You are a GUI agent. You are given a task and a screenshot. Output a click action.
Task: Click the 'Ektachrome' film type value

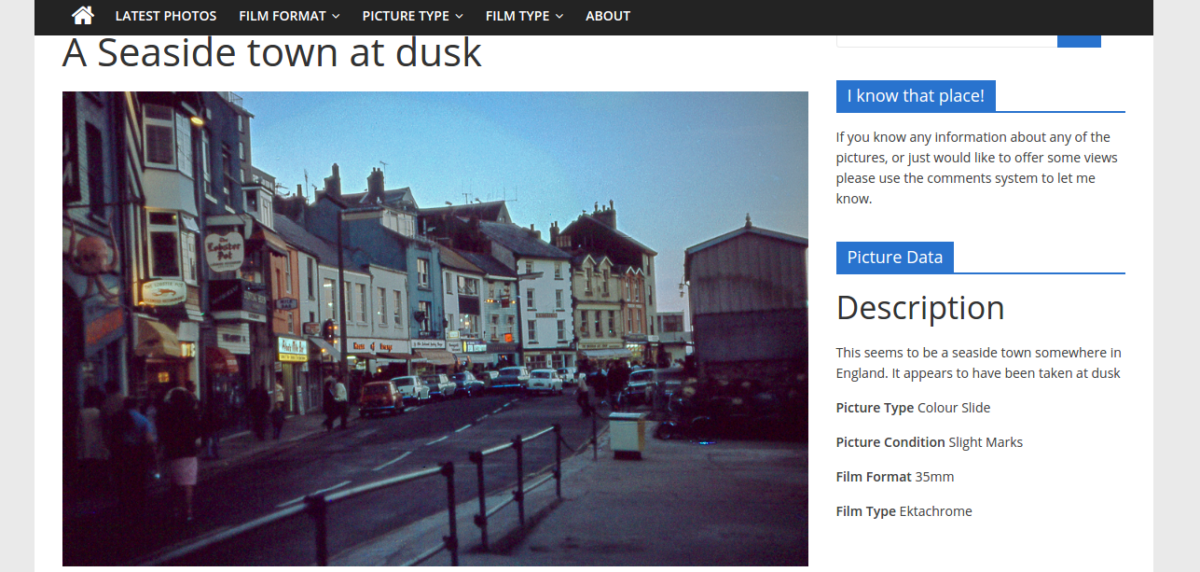936,511
